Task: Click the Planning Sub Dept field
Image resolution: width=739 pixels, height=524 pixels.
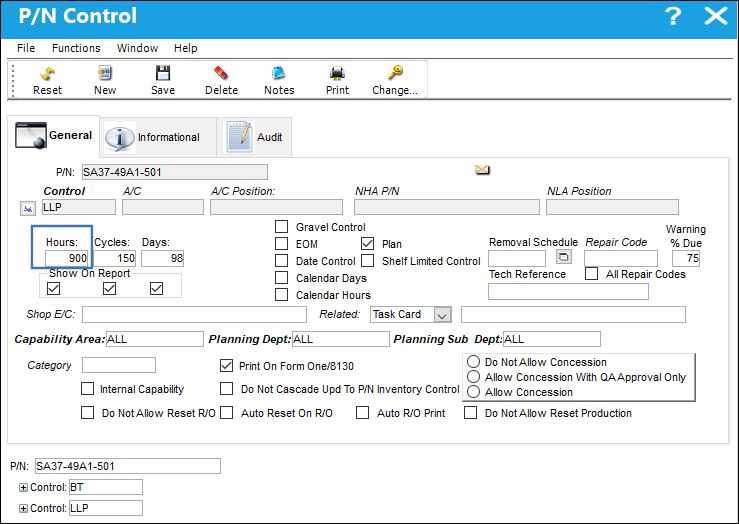Action: pos(551,339)
